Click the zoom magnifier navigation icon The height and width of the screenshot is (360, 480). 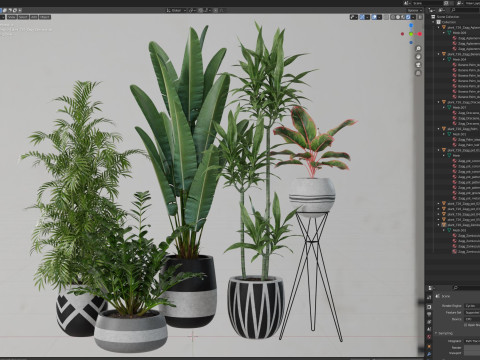[x=419, y=49]
